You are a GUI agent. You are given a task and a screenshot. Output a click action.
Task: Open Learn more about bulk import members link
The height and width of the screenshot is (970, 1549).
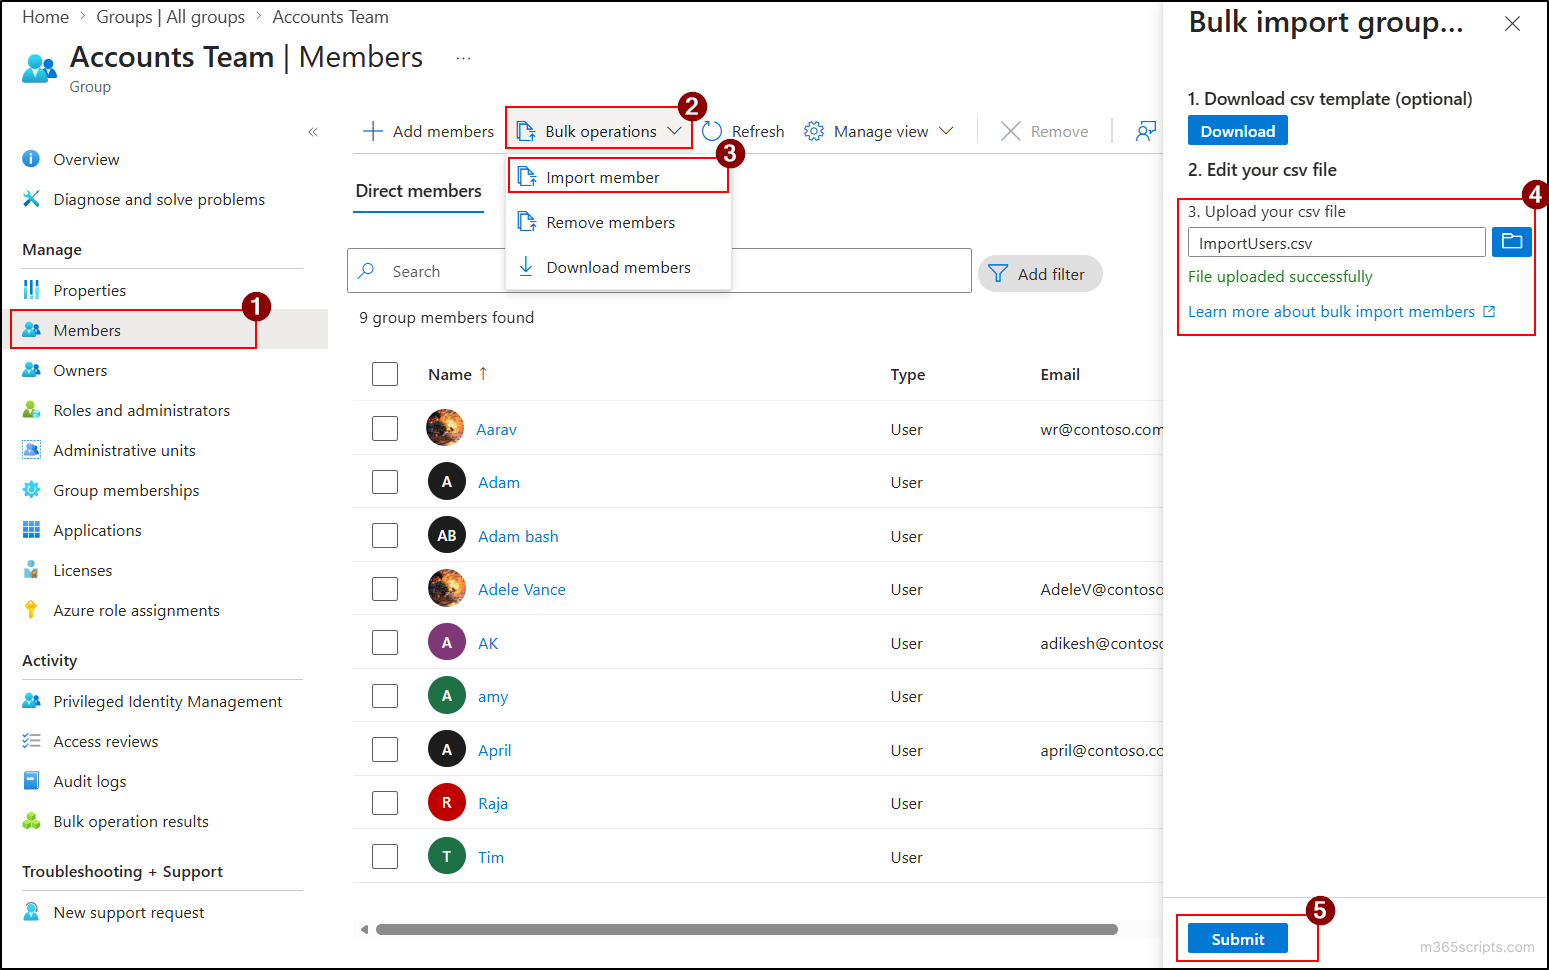click(1341, 312)
